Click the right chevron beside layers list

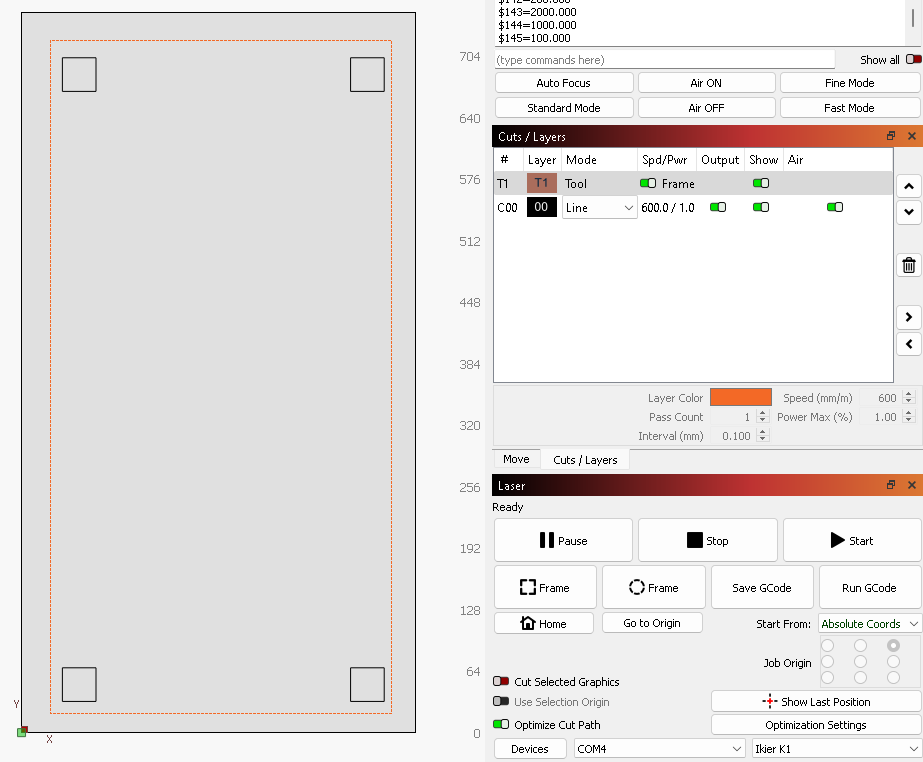point(908,318)
